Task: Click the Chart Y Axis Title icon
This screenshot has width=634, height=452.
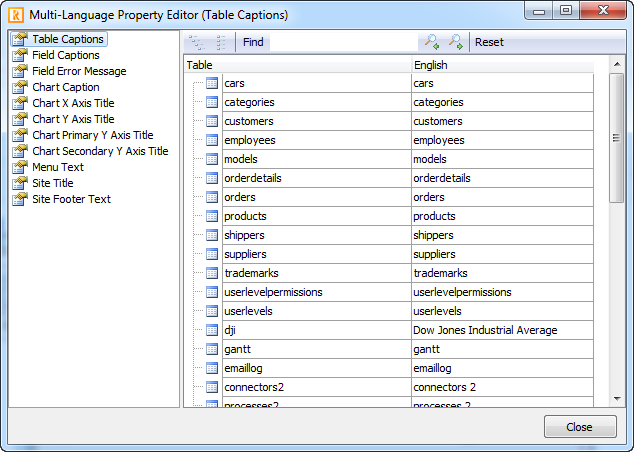Action: coord(20,119)
